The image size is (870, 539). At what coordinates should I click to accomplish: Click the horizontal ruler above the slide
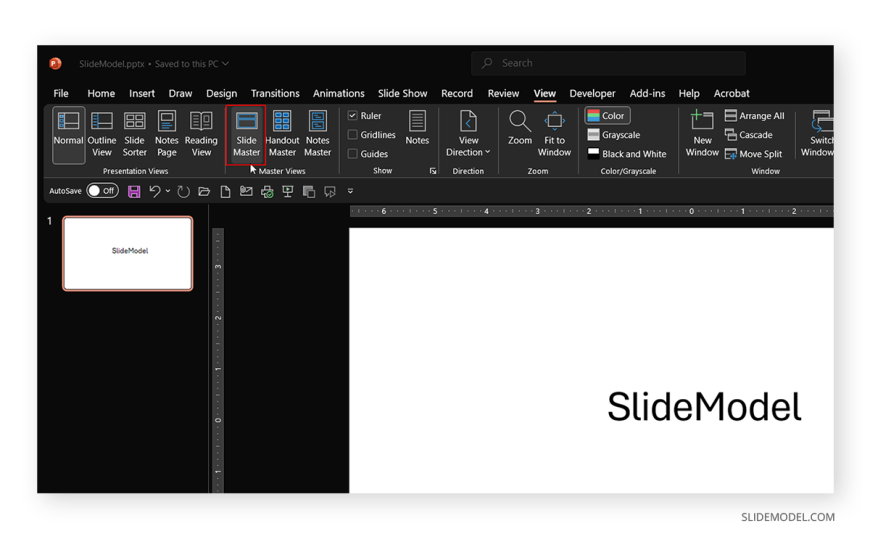[x=591, y=211]
